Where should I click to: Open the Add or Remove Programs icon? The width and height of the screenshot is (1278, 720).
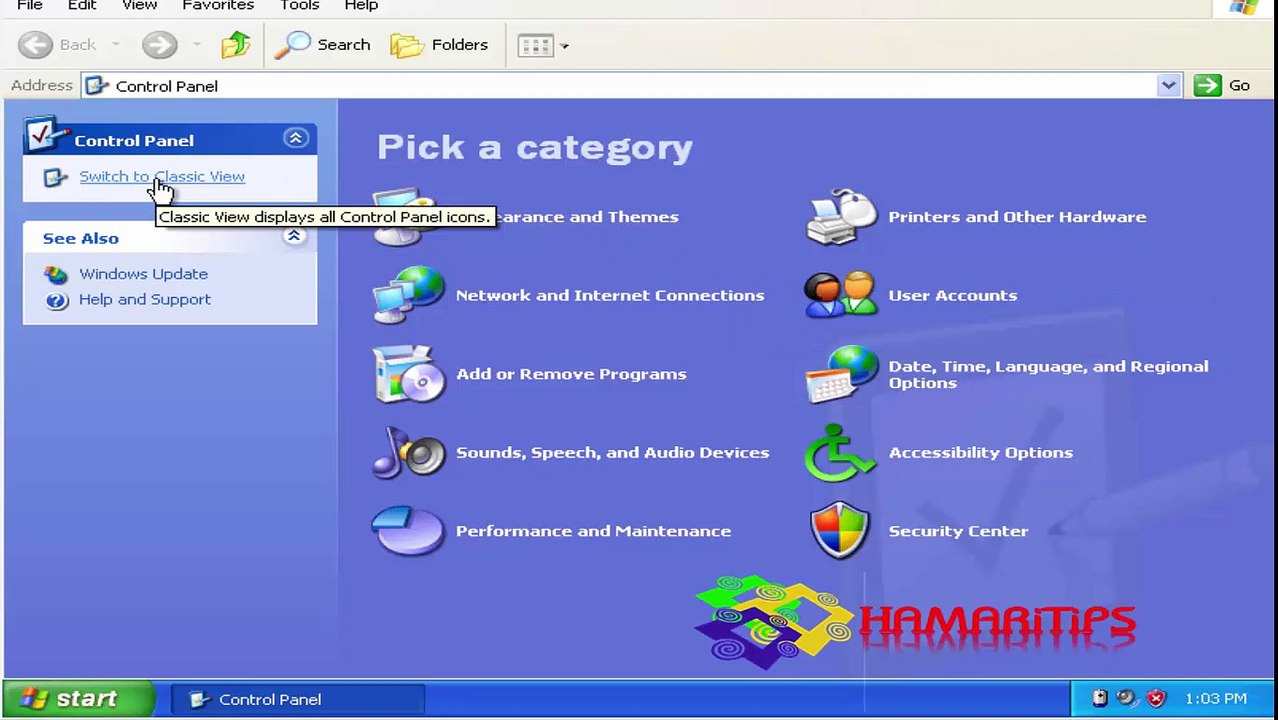(x=408, y=374)
